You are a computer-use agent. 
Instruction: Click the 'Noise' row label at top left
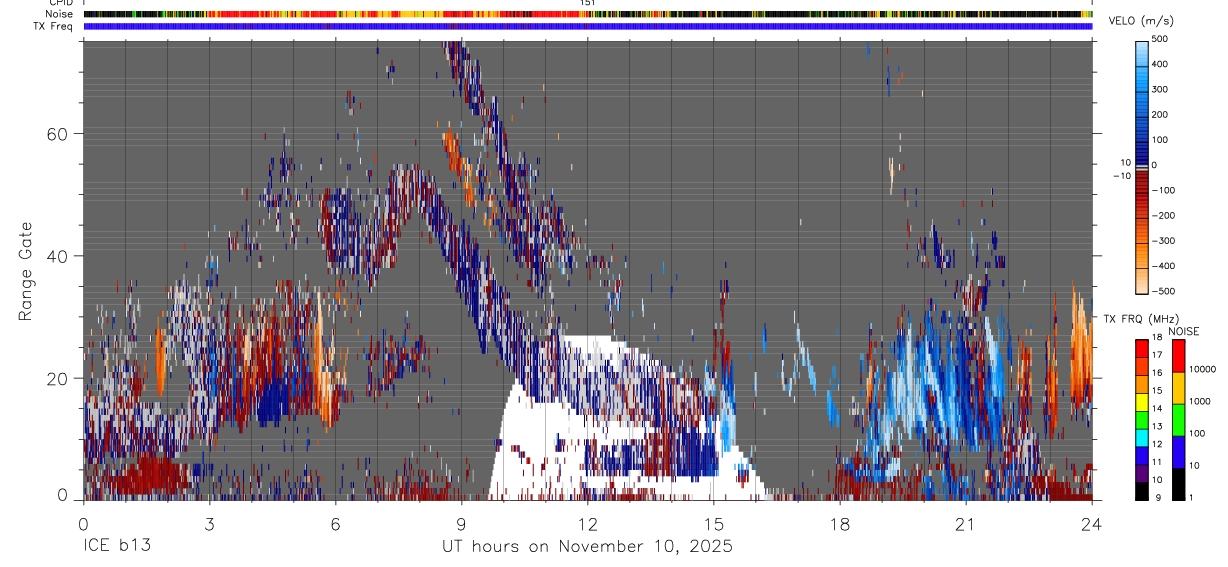(59, 14)
